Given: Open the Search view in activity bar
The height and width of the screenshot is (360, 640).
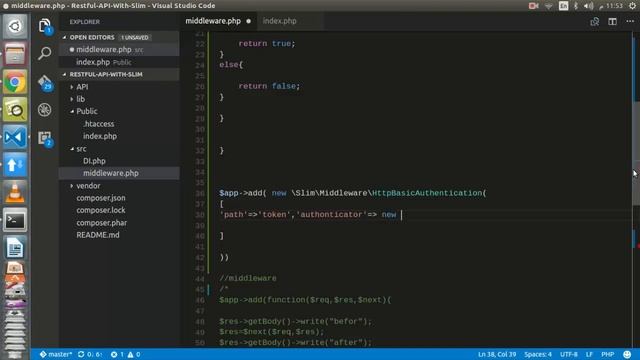Looking at the screenshot, I should [x=44, y=53].
